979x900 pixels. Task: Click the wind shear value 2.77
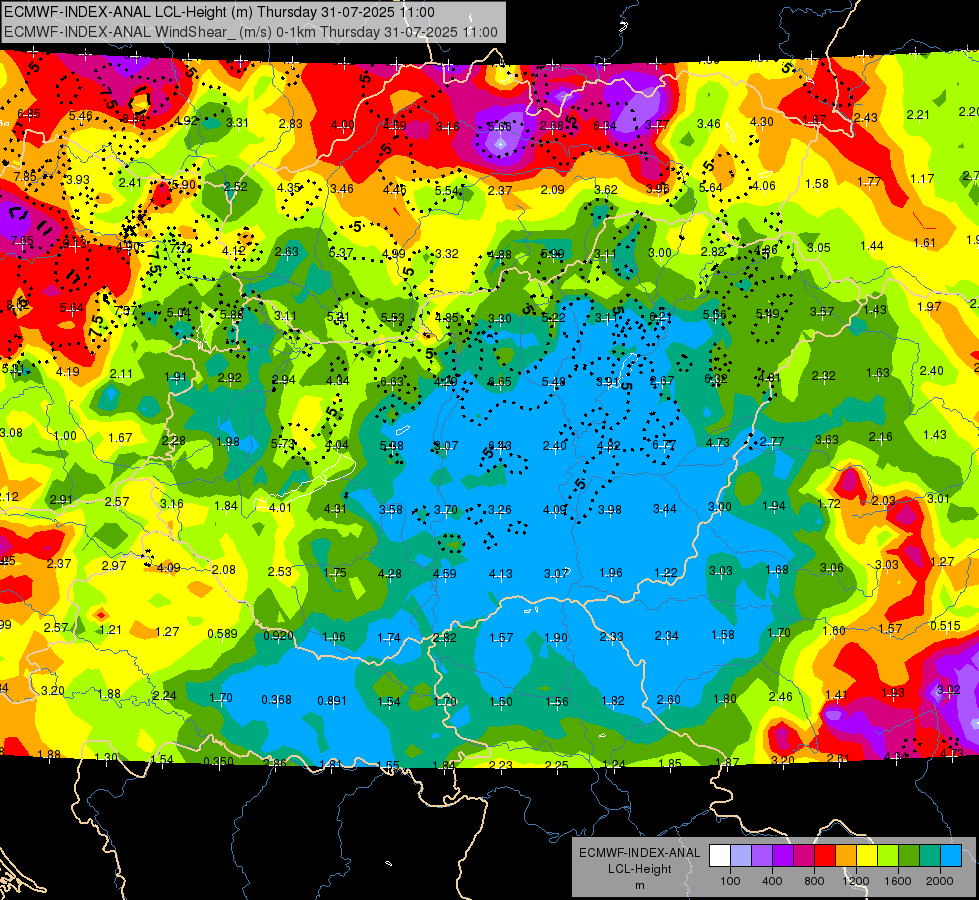772,442
